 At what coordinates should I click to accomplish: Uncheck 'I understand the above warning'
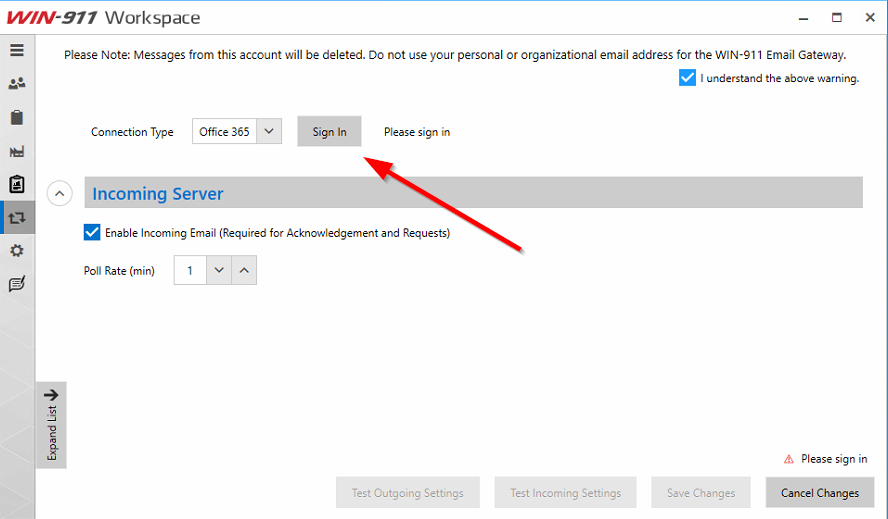(x=687, y=78)
